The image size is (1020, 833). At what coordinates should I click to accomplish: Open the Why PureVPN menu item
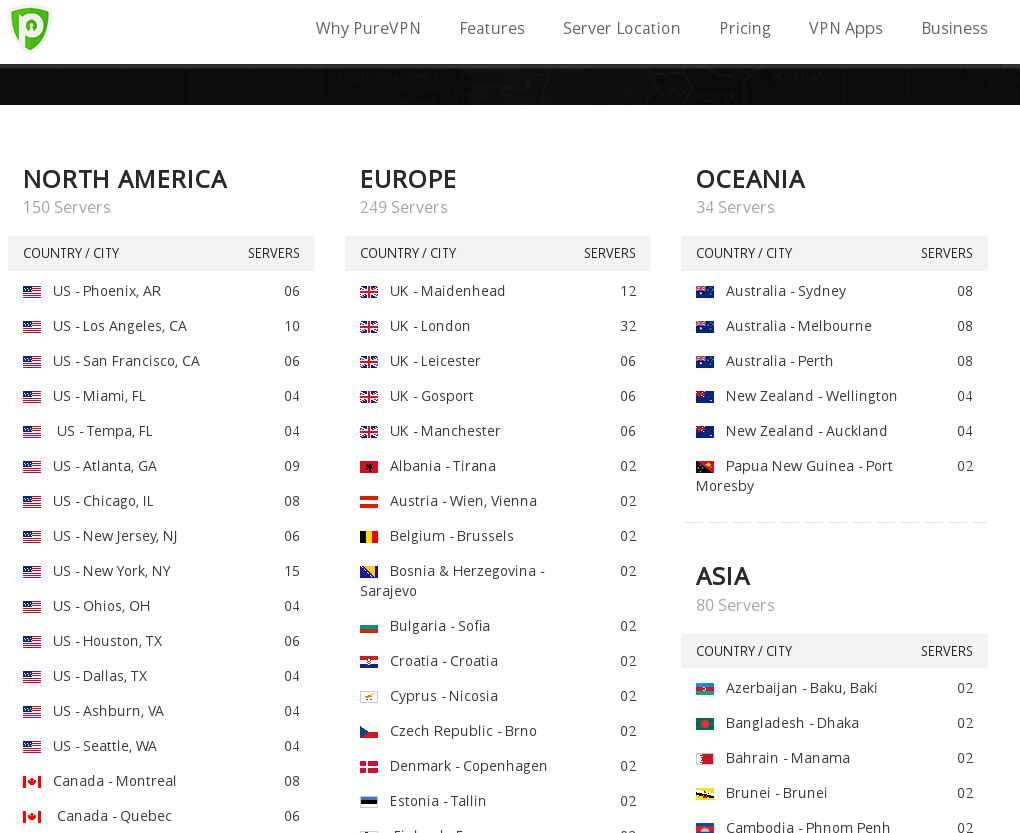(x=368, y=29)
